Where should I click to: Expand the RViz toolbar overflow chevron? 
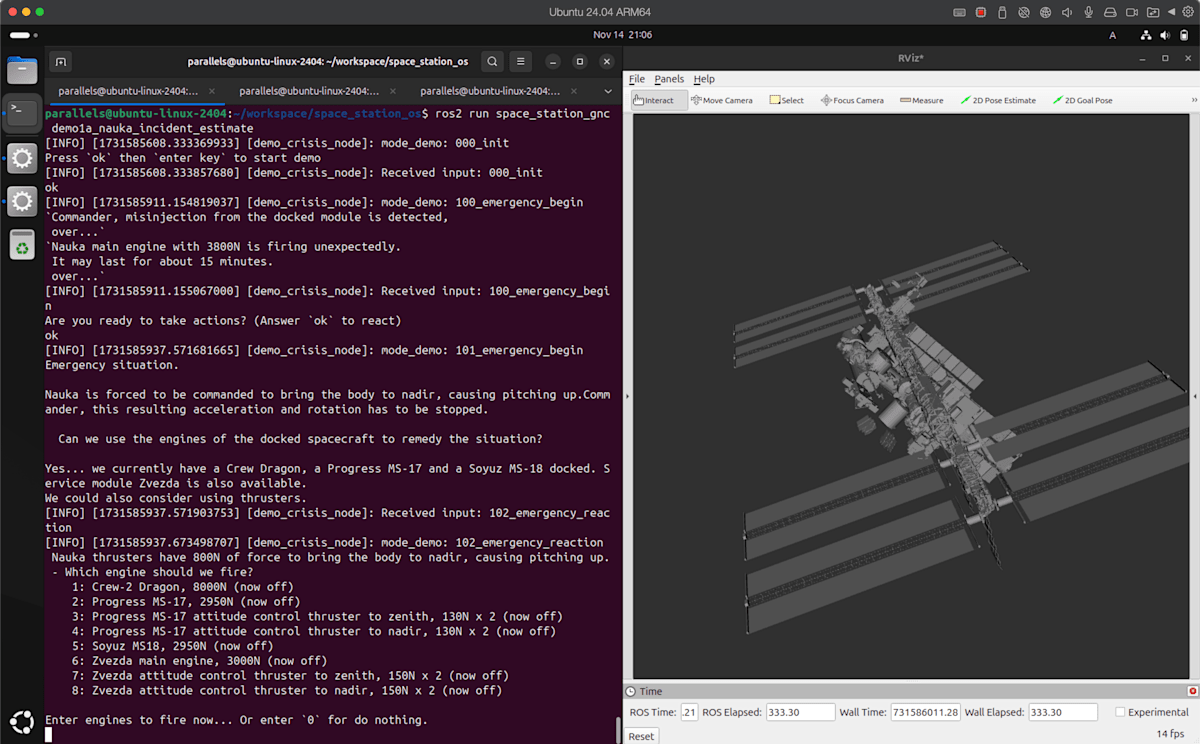1193,100
